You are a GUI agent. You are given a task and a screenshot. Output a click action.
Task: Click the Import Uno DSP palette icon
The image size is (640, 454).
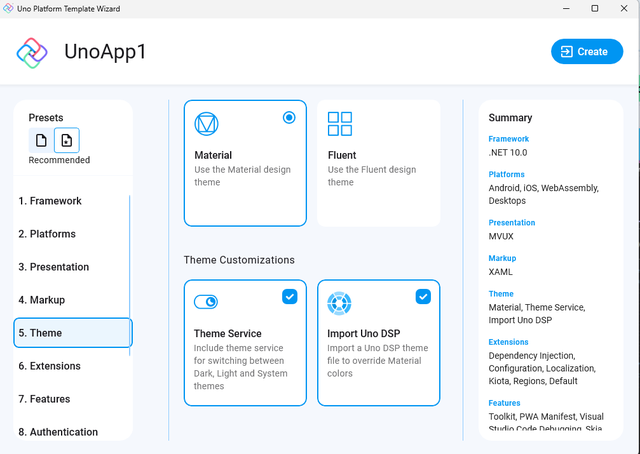(340, 302)
